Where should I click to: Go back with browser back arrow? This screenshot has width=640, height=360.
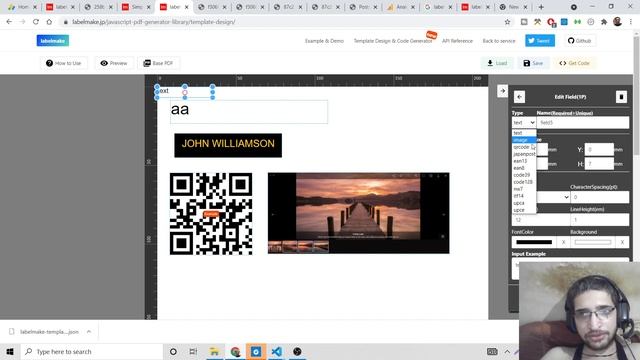pyautogui.click(x=9, y=22)
